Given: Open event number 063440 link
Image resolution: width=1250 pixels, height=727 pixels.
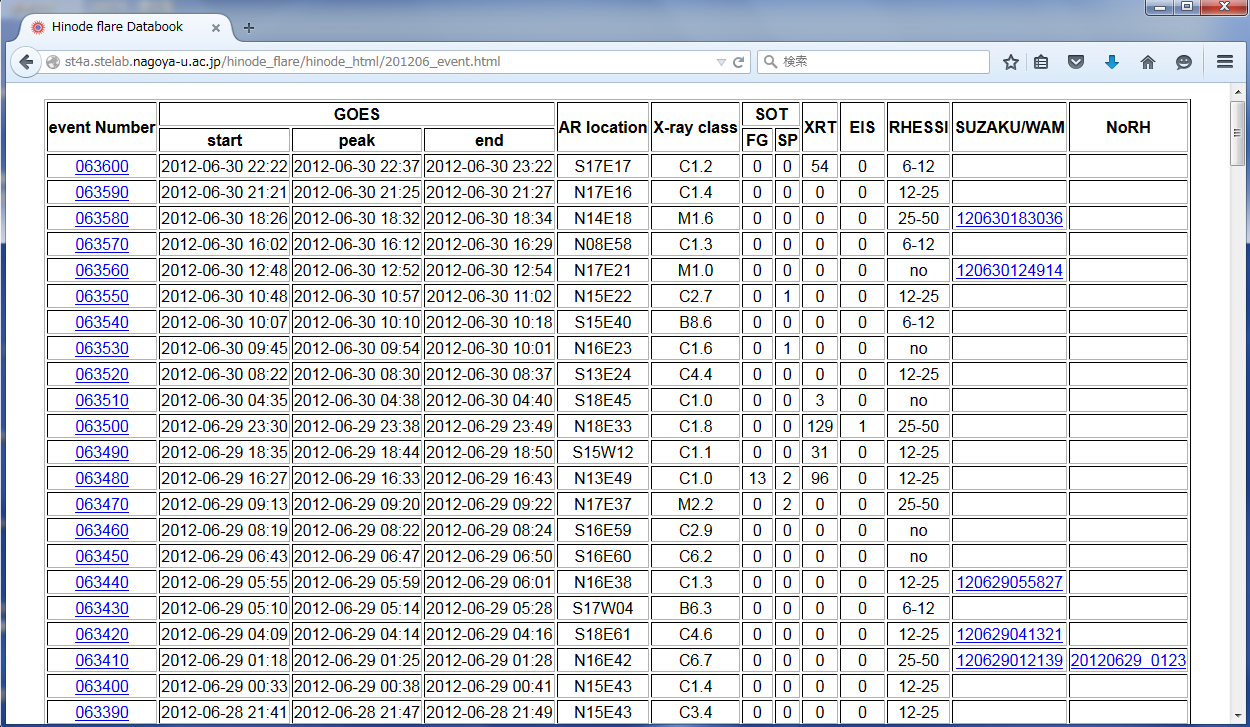Looking at the screenshot, I should coord(102,582).
